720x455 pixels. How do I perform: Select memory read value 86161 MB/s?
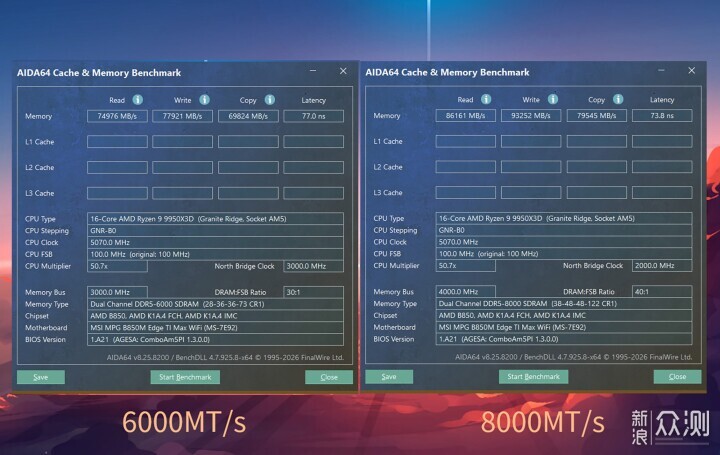[x=466, y=116]
